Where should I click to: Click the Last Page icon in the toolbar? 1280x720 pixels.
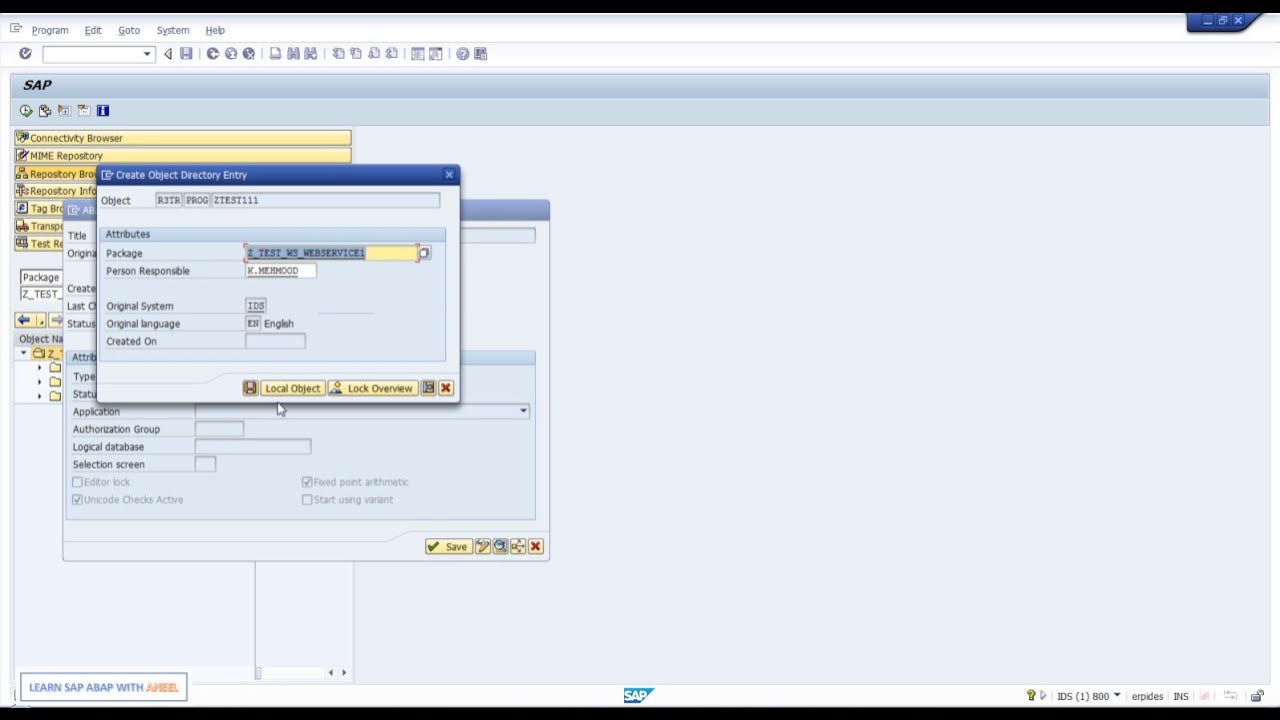(x=392, y=54)
